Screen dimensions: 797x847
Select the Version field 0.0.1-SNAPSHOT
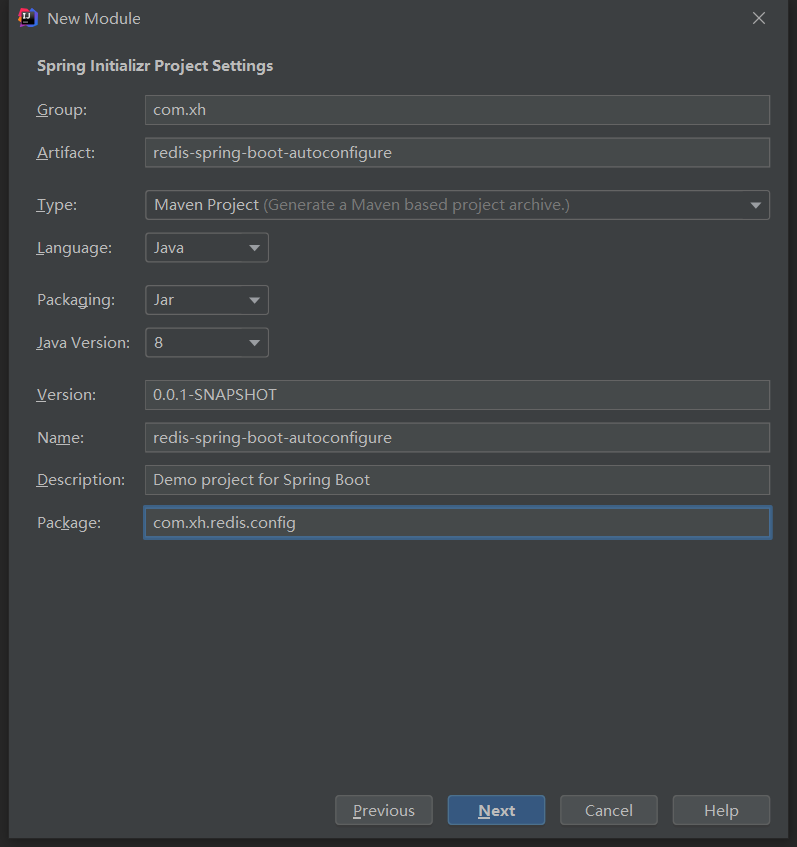tap(457, 395)
